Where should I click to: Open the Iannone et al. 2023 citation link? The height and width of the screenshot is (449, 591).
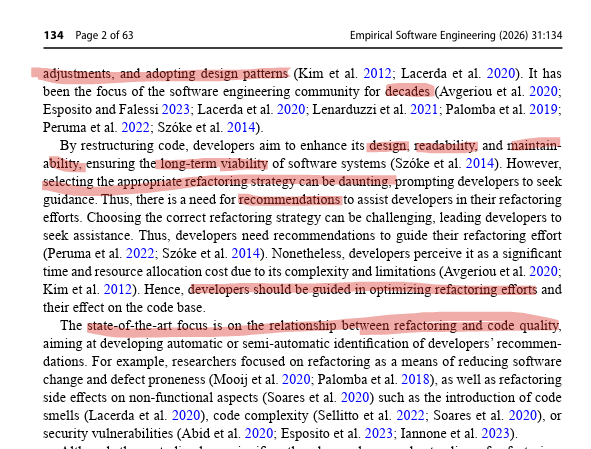(x=495, y=434)
